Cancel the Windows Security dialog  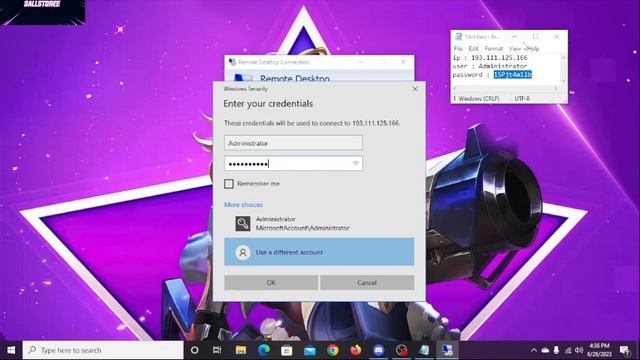tap(367, 282)
